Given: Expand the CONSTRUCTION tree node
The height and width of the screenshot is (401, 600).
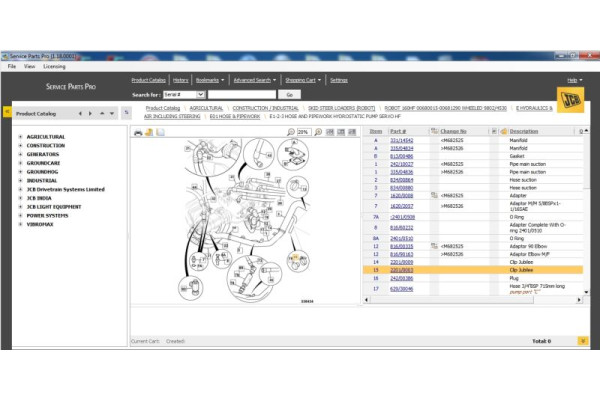Looking at the screenshot, I should pyautogui.click(x=20, y=145).
